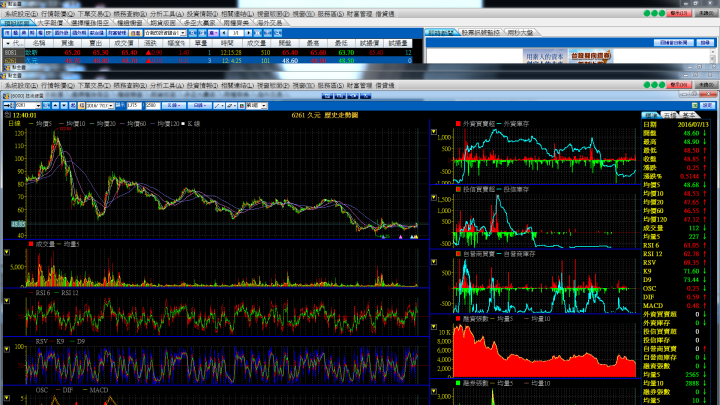Open the eraser tool dropdown
This screenshot has width=720, height=405.
click(x=231, y=106)
